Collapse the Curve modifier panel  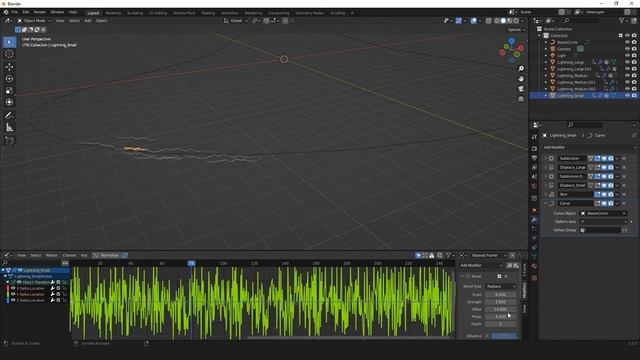546,203
